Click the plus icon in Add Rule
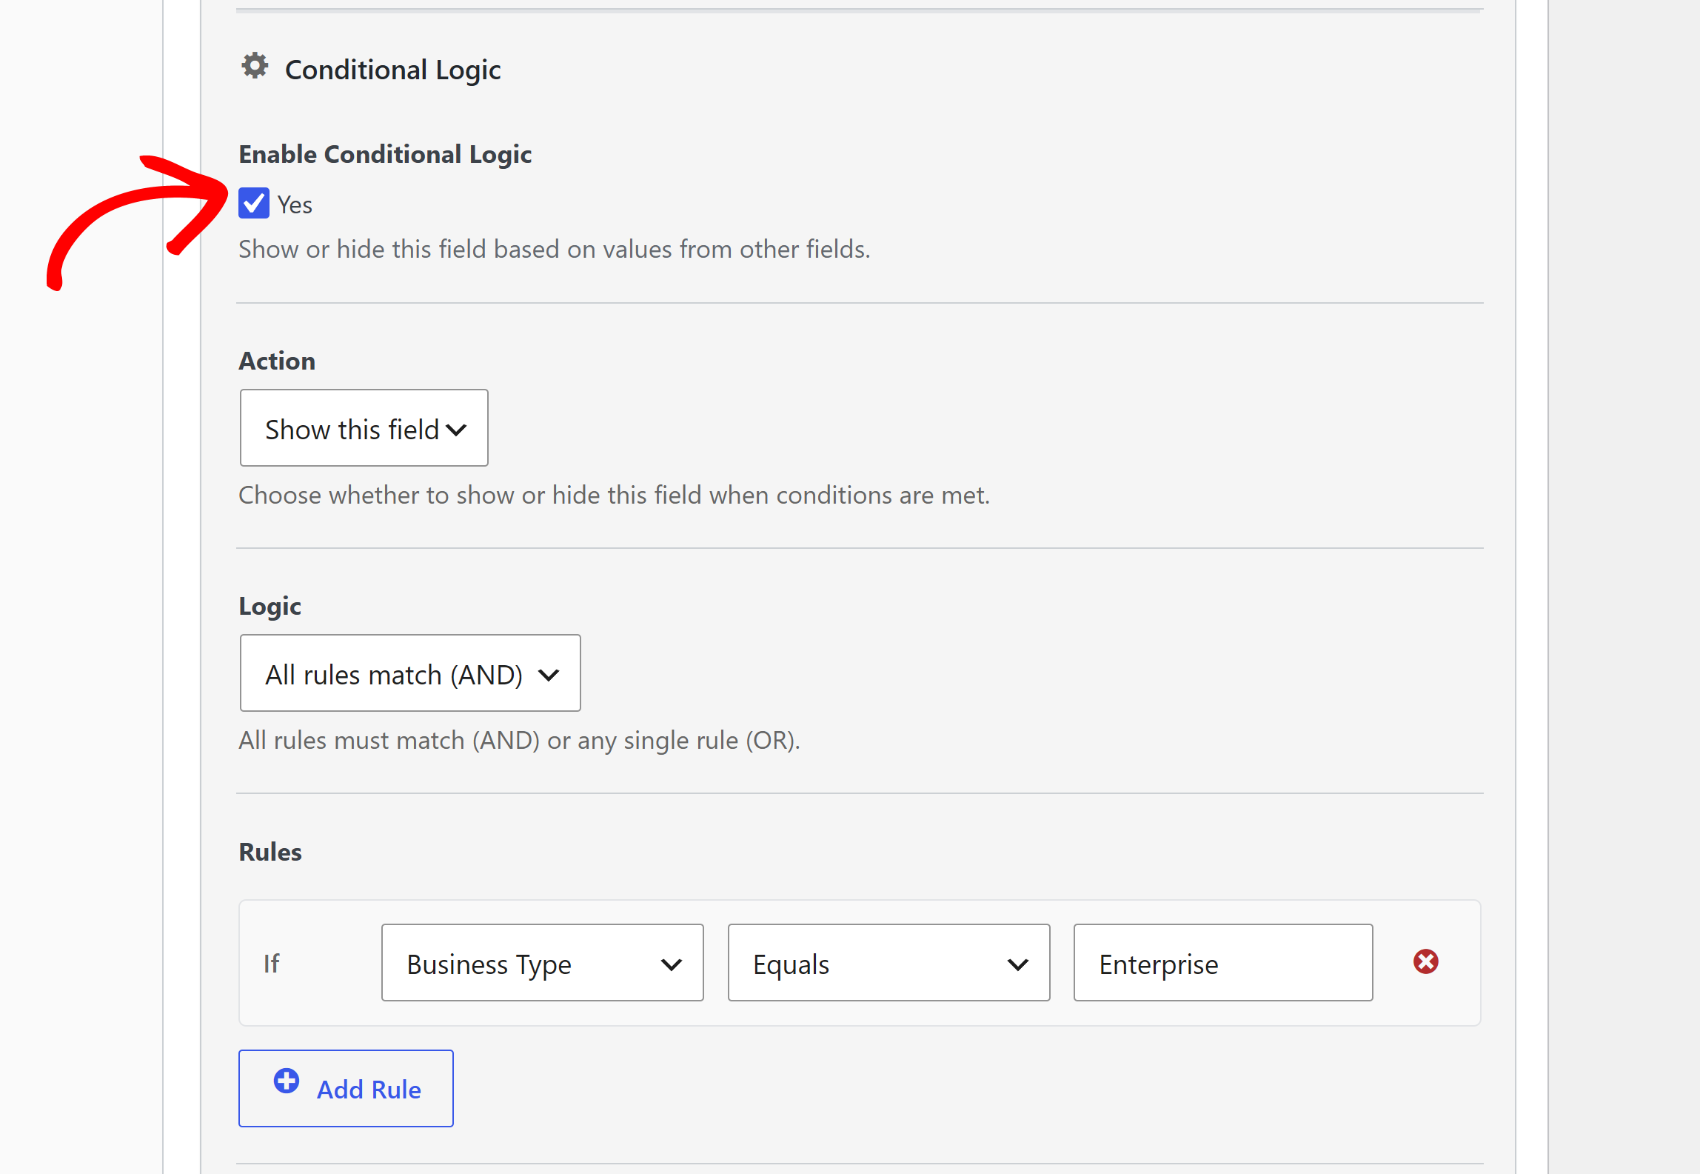Viewport: 1700px width, 1174px height. 286,1081
